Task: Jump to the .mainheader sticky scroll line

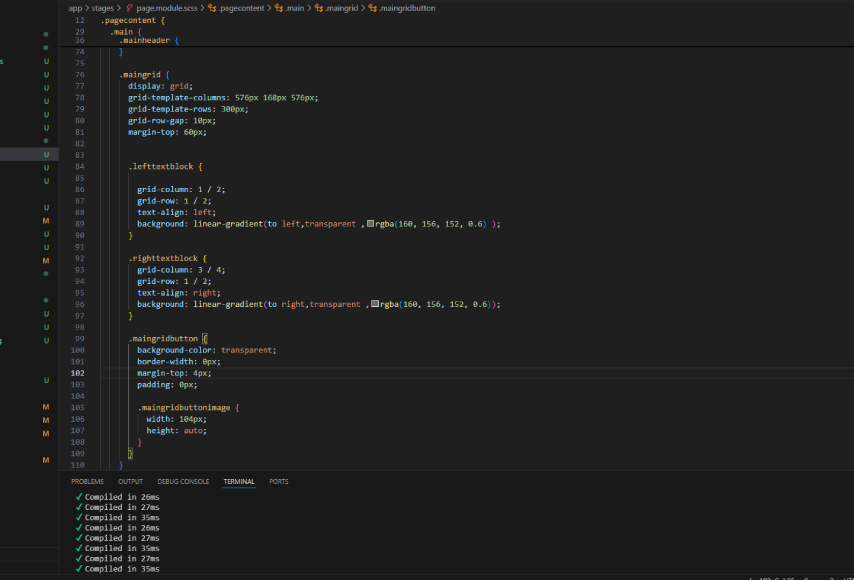Action: (145, 41)
